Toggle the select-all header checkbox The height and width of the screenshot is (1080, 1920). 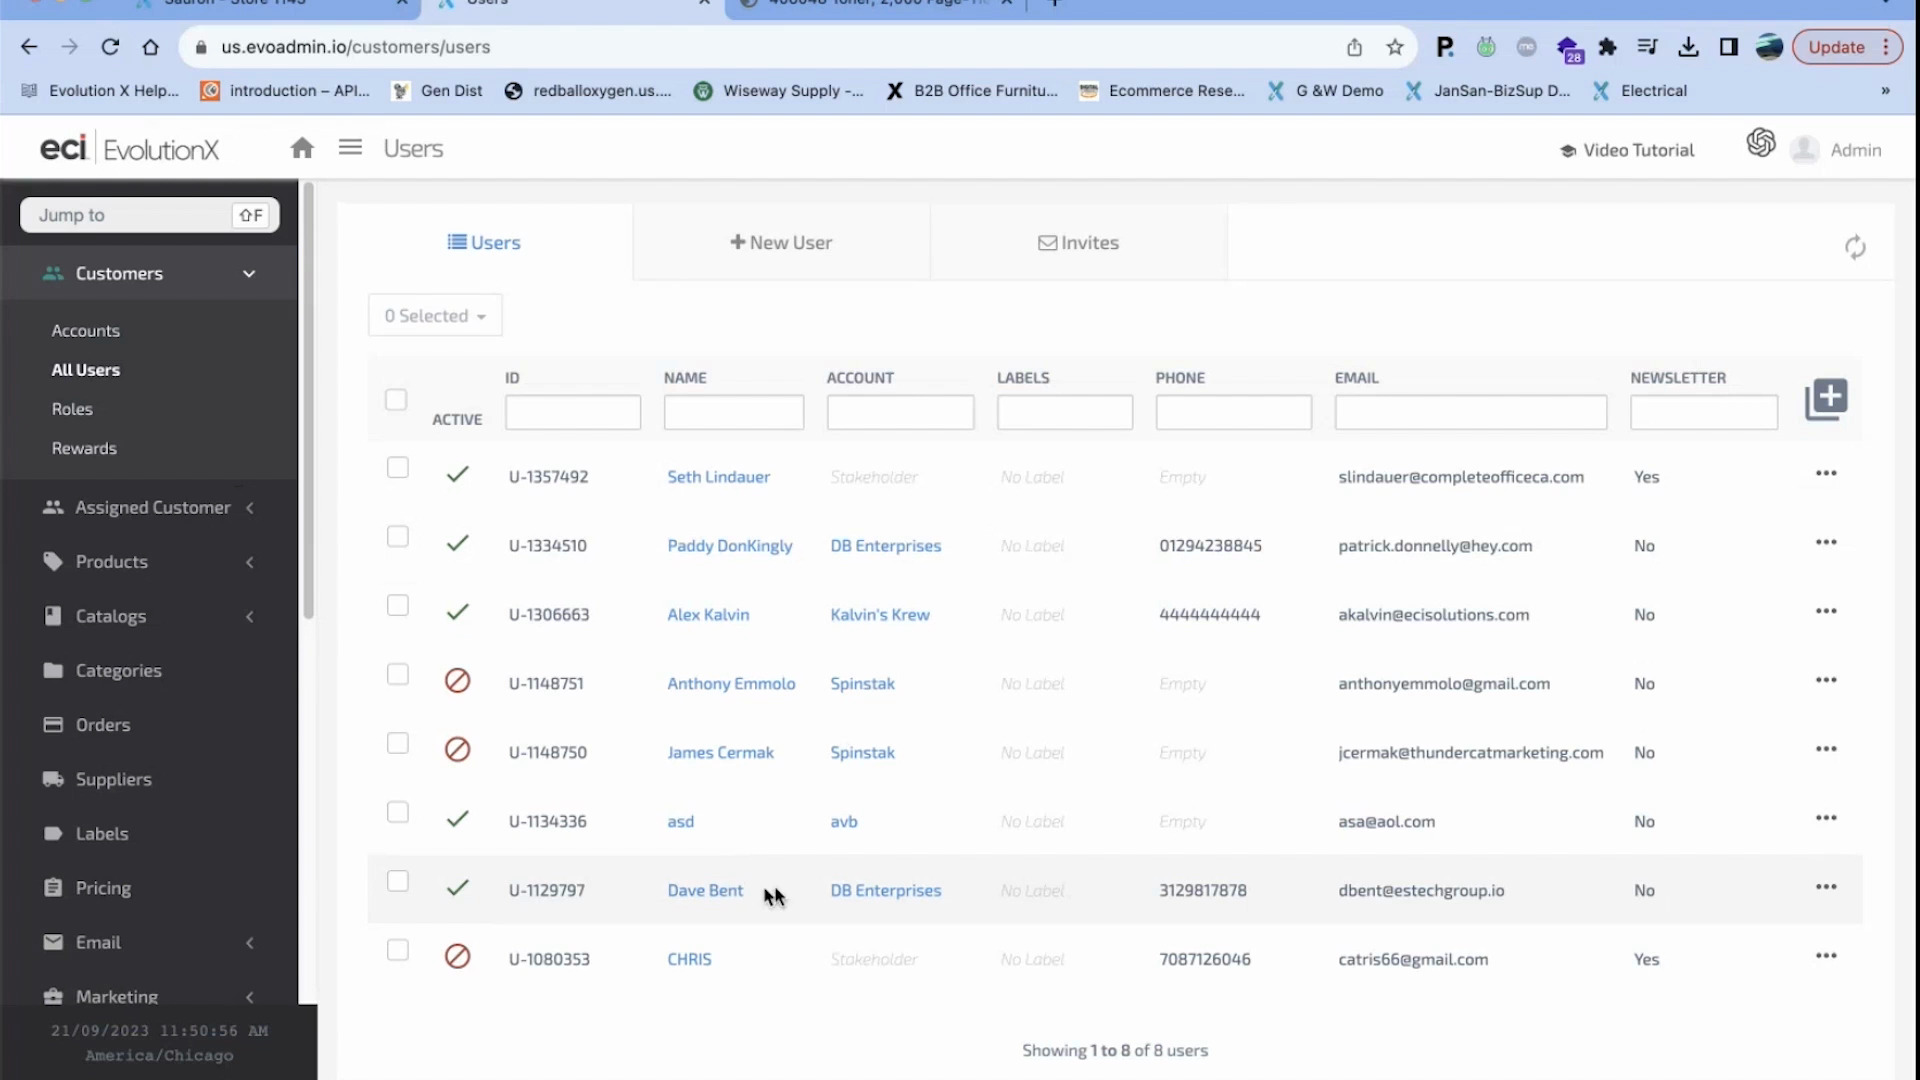click(x=396, y=400)
